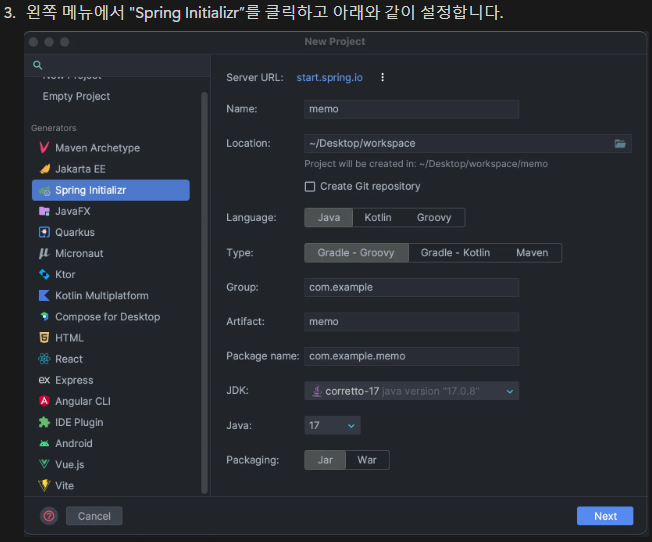This screenshot has width=652, height=542.
Task: Click the Android robot icon
Action: coord(44,443)
